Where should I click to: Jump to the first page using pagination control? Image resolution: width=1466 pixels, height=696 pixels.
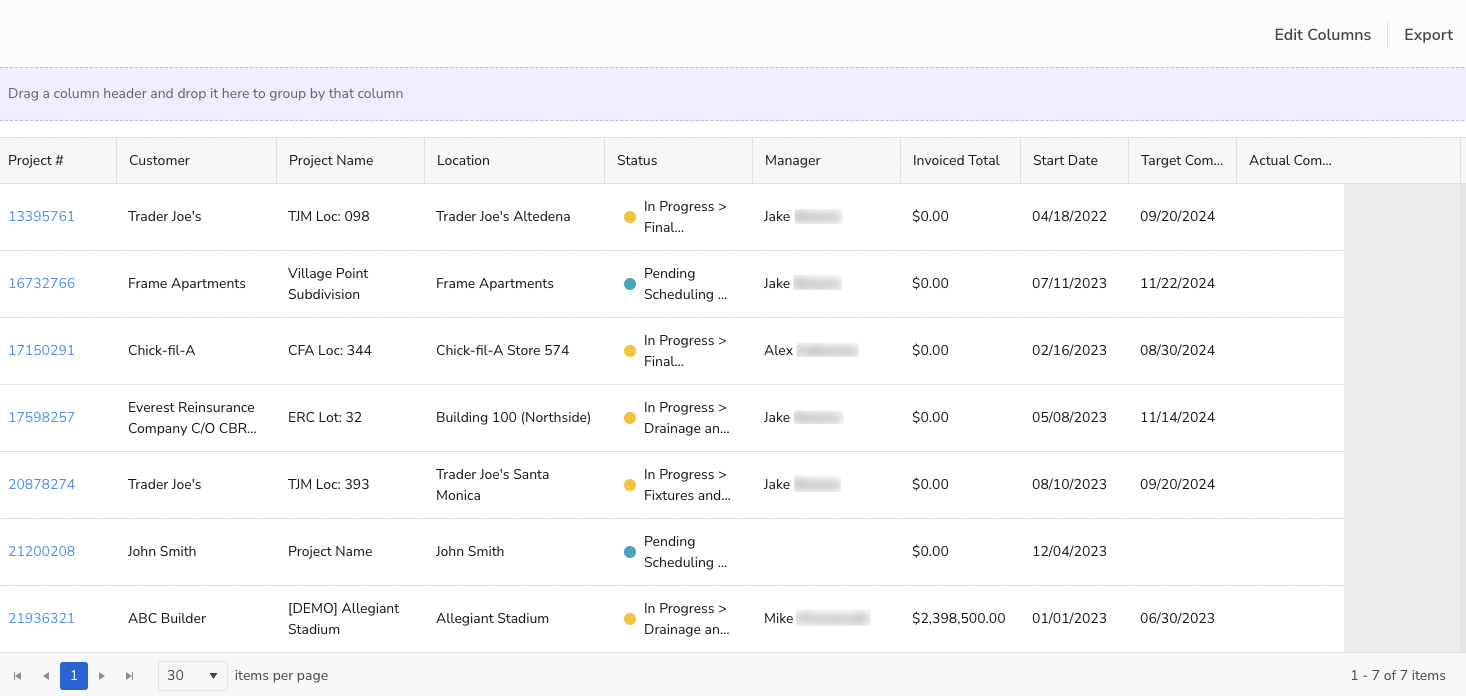point(17,675)
